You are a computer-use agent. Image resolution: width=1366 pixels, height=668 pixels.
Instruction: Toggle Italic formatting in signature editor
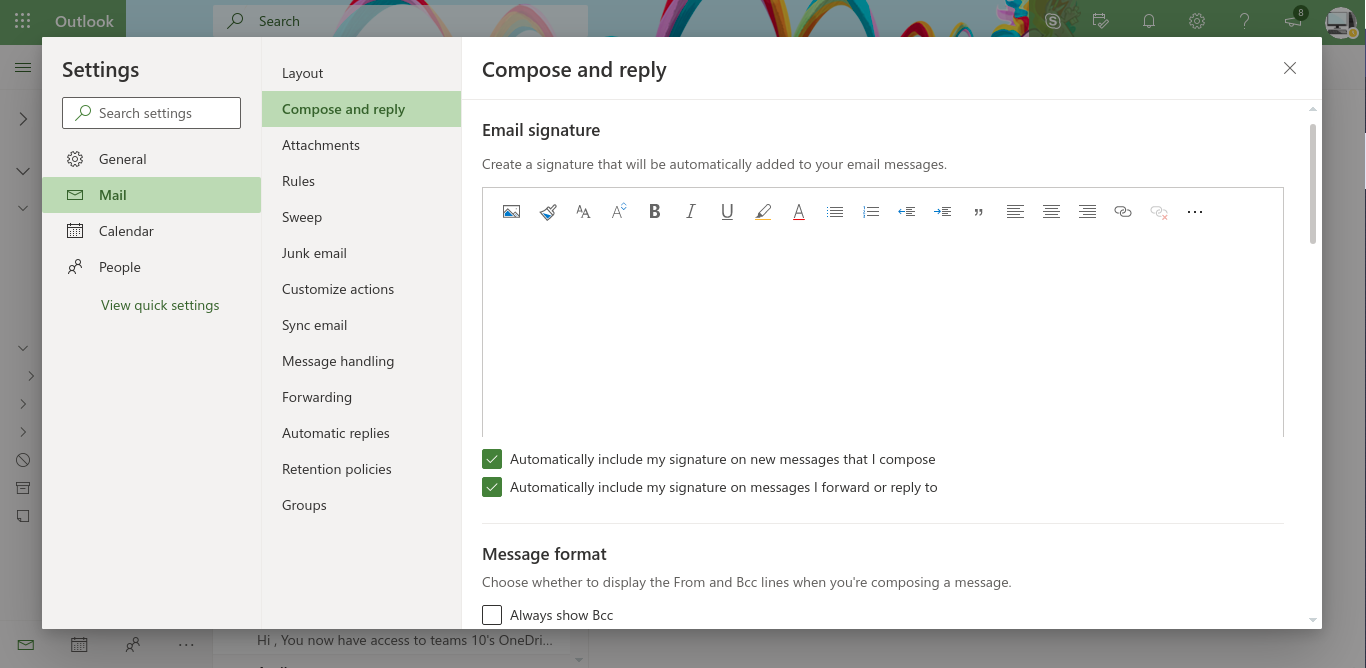(x=690, y=212)
